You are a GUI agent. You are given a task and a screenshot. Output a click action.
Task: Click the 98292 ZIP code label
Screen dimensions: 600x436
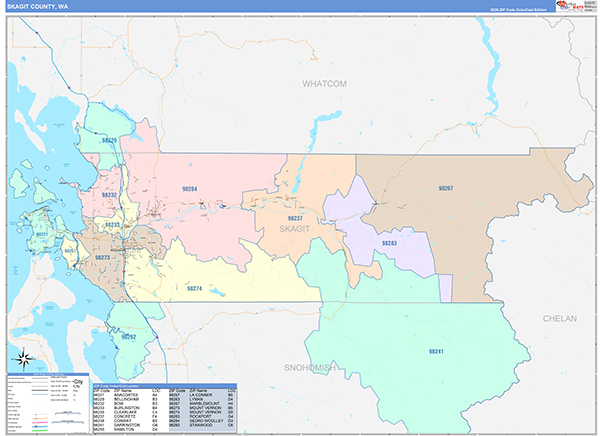pyautogui.click(x=129, y=337)
